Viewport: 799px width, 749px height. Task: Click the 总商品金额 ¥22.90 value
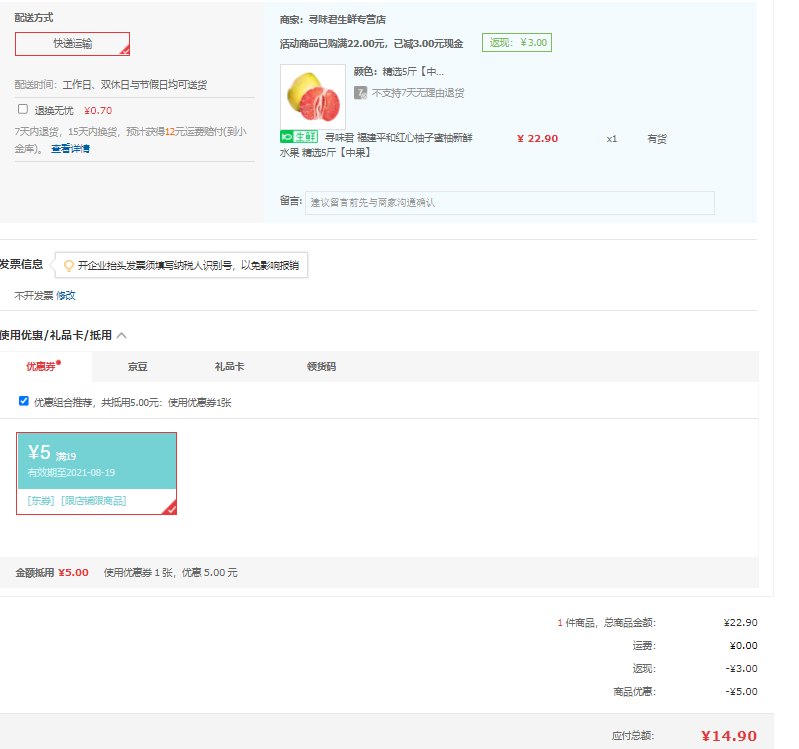[740, 623]
